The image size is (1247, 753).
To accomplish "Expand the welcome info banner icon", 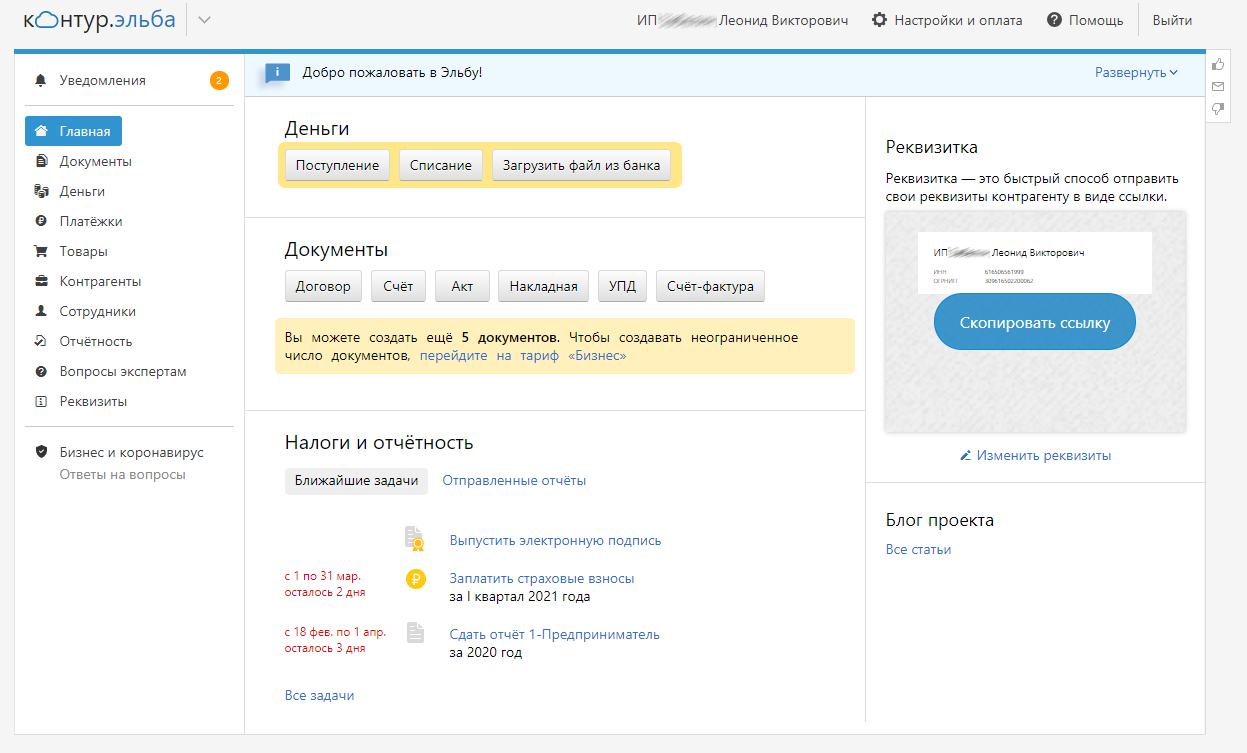I will [x=277, y=73].
